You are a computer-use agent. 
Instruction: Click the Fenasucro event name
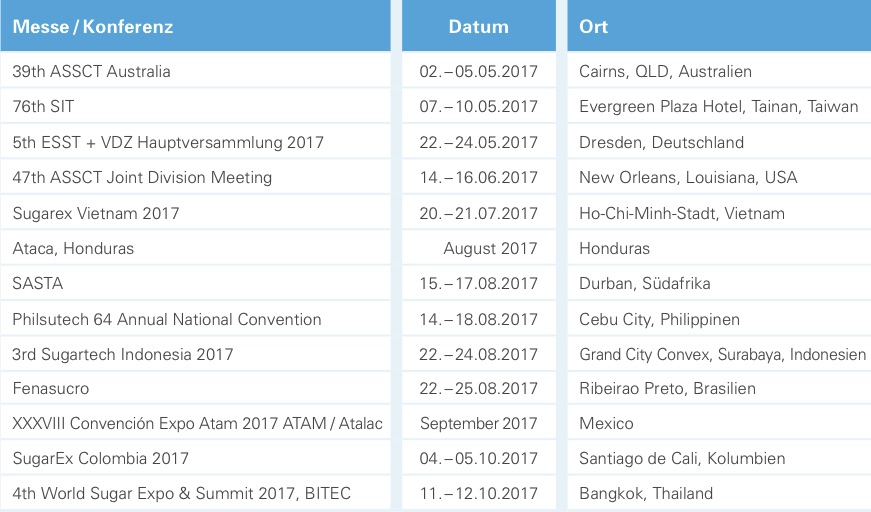coord(51,388)
